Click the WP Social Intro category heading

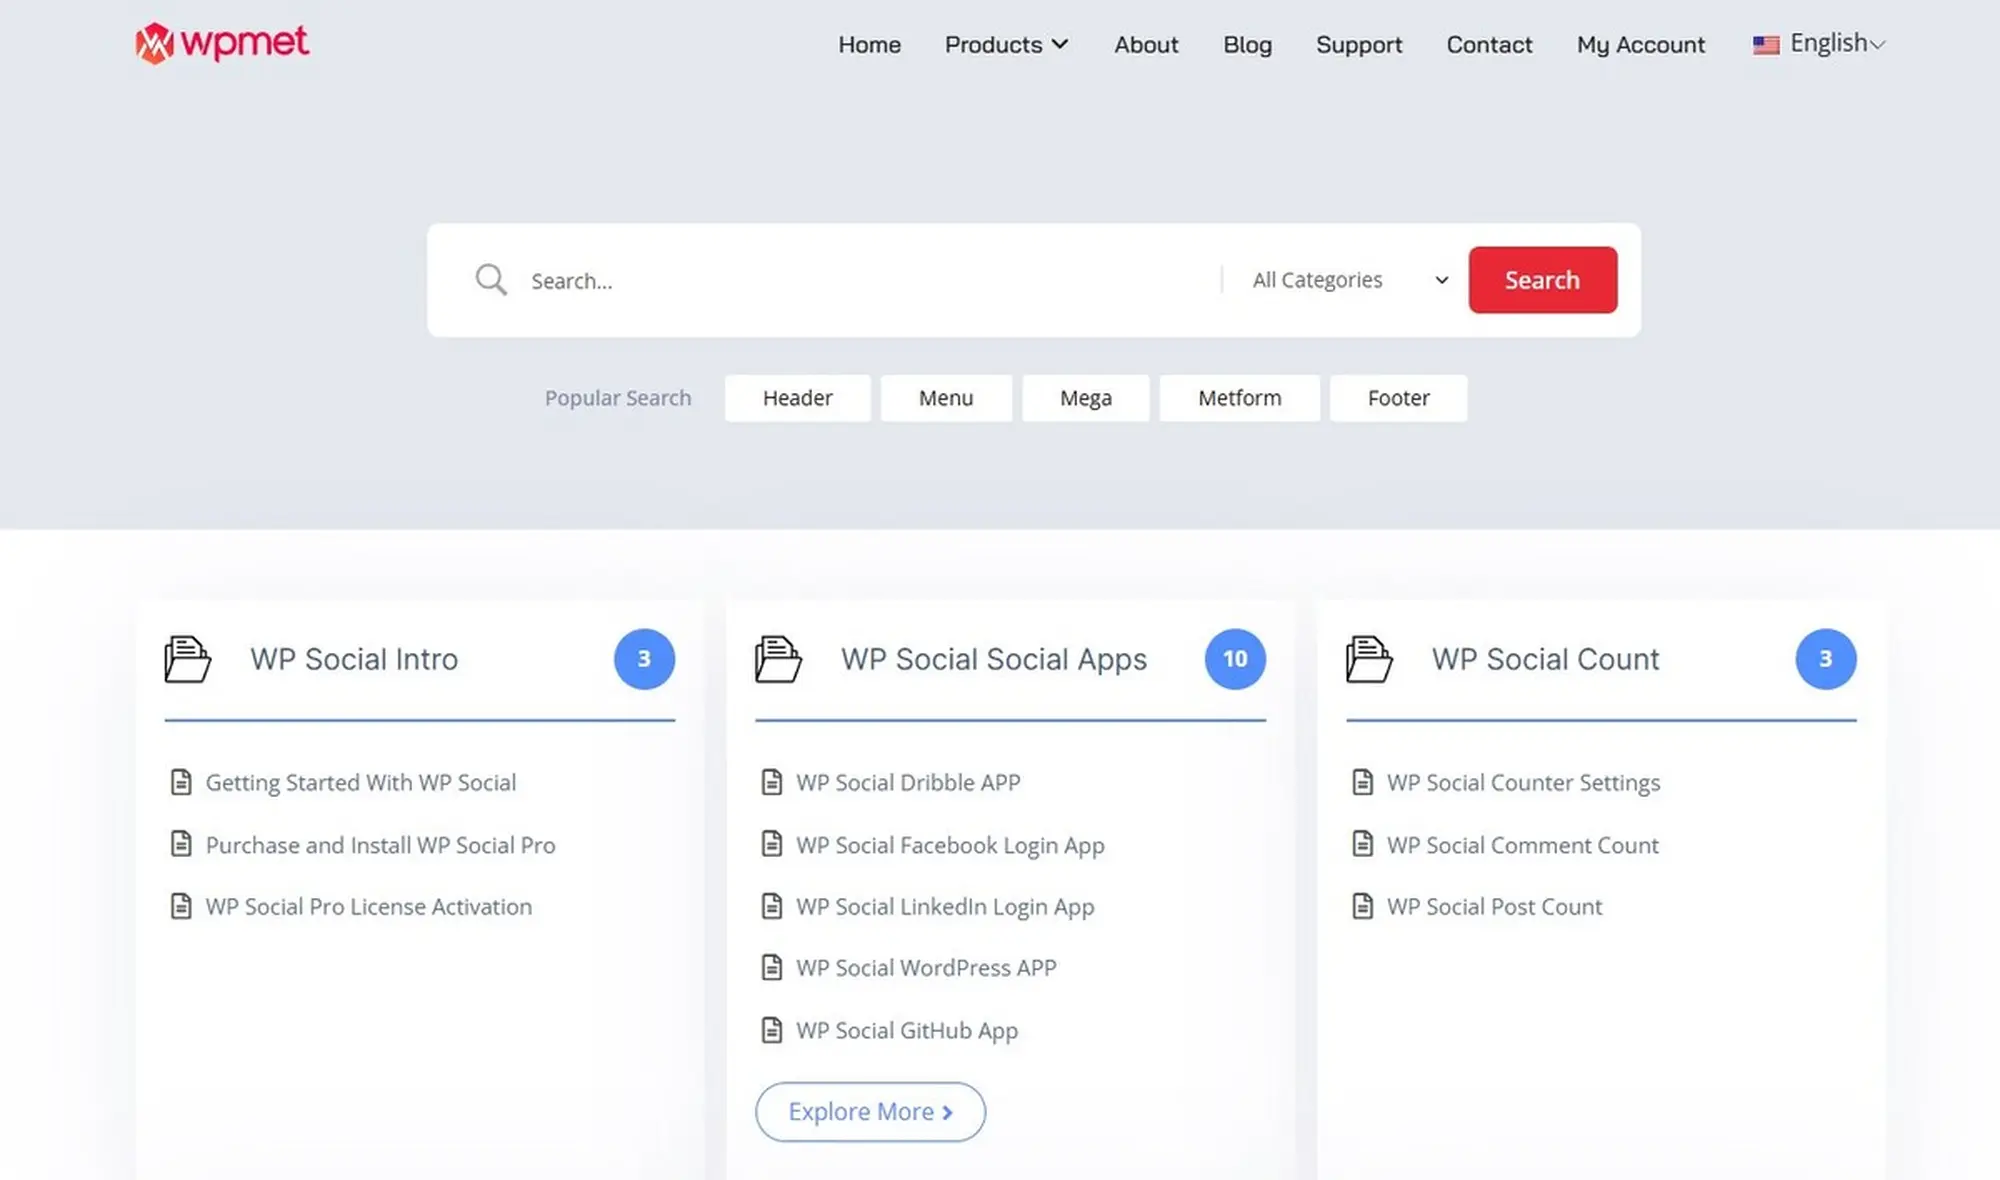(354, 659)
